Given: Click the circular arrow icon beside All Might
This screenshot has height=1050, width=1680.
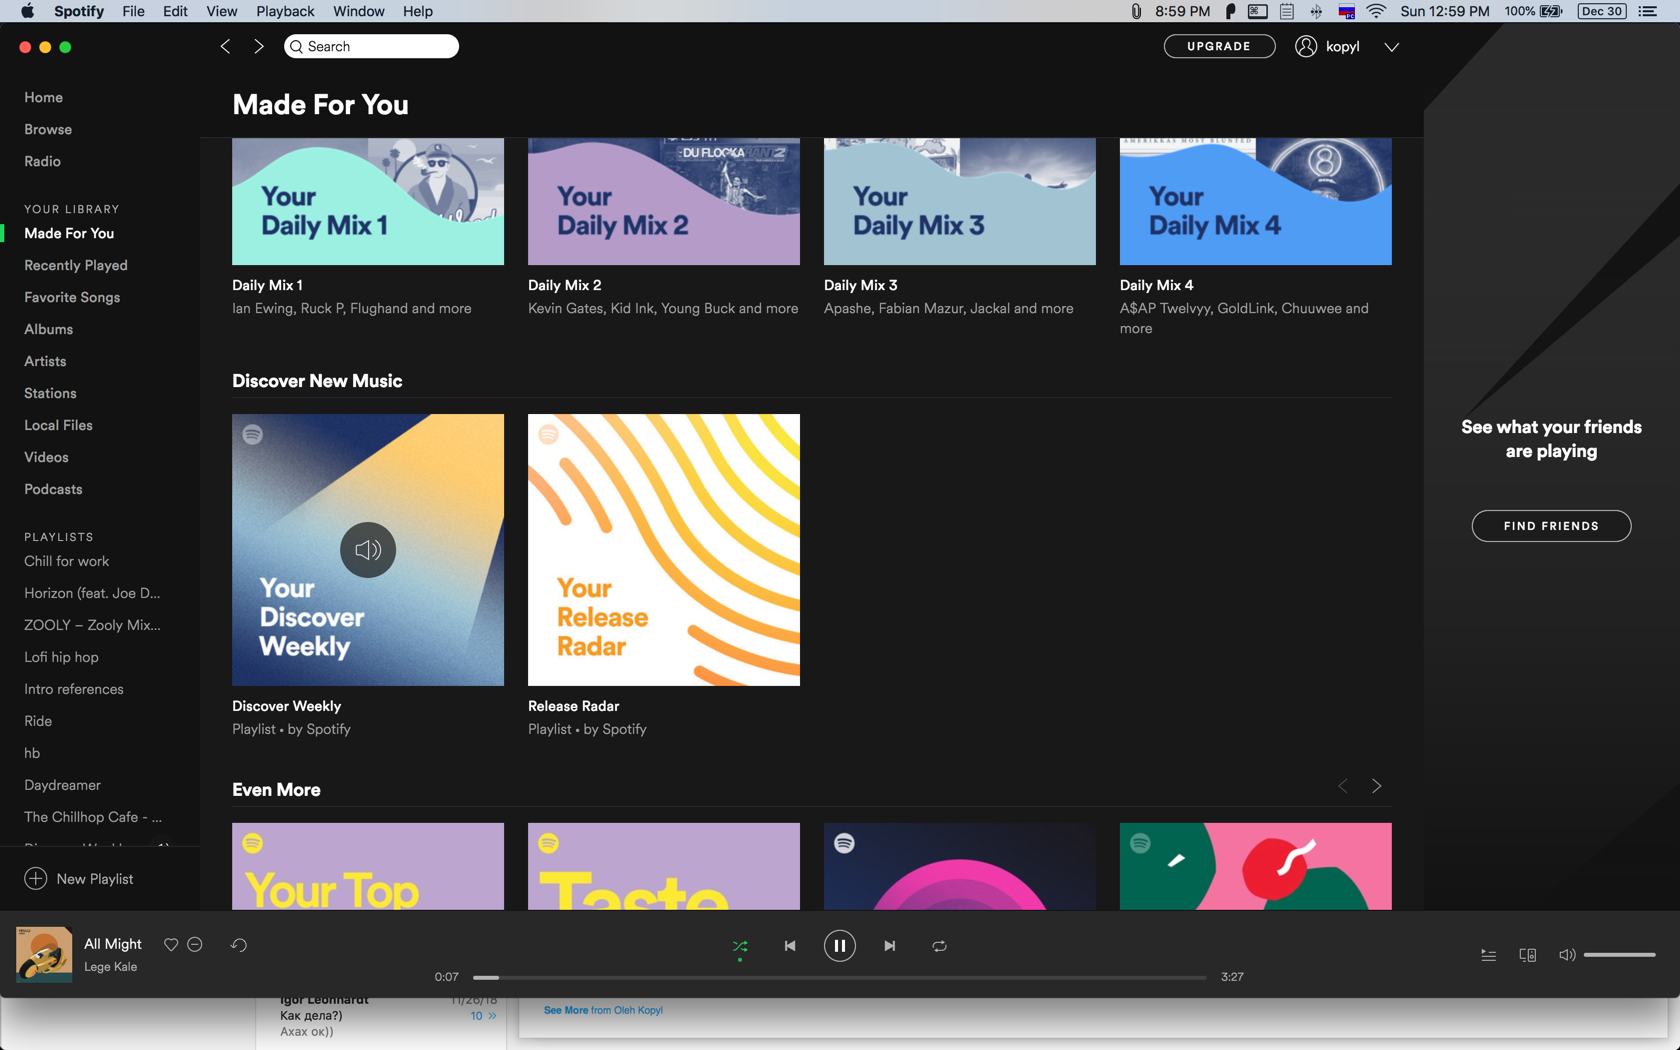Looking at the screenshot, I should click(239, 944).
